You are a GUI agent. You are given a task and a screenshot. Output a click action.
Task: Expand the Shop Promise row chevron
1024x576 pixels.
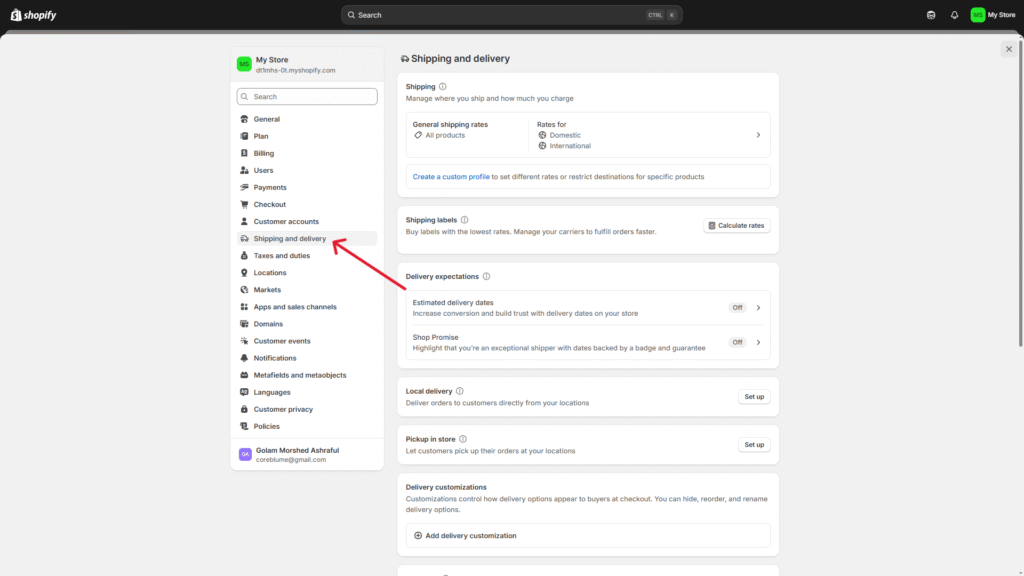click(x=758, y=342)
